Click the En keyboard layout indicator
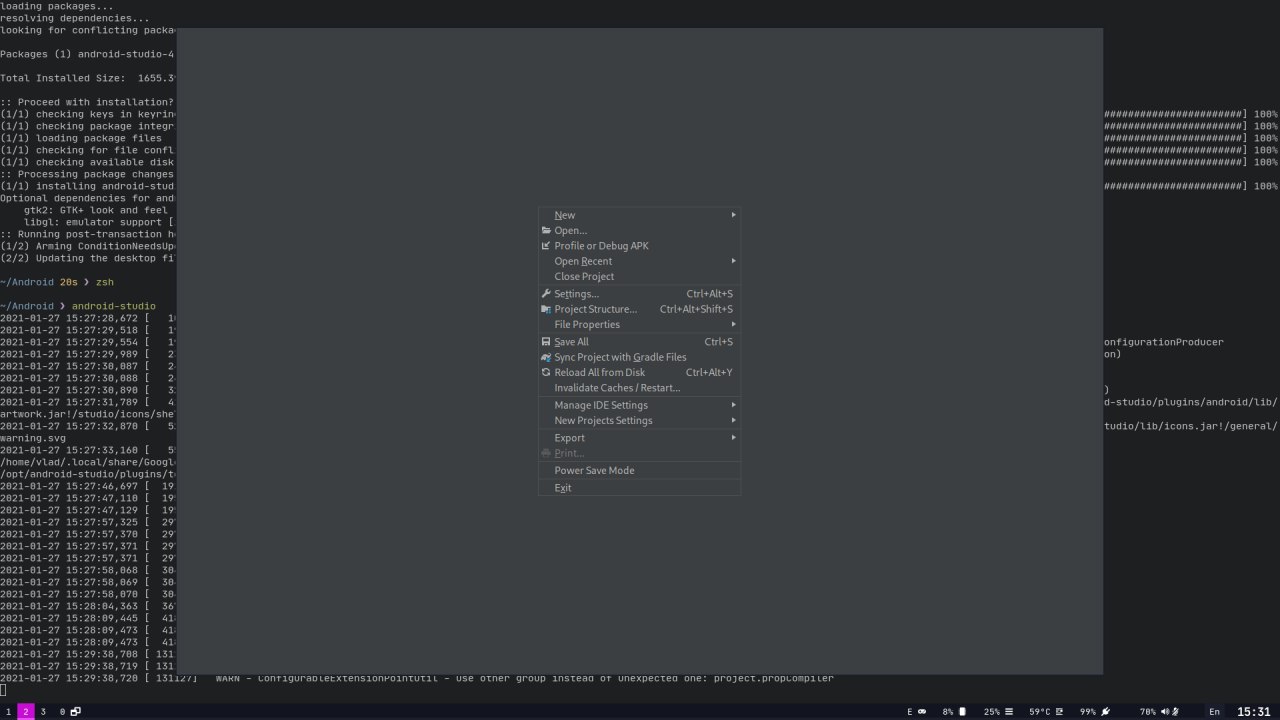Screen dimensions: 1280x720 [x=1215, y=712]
